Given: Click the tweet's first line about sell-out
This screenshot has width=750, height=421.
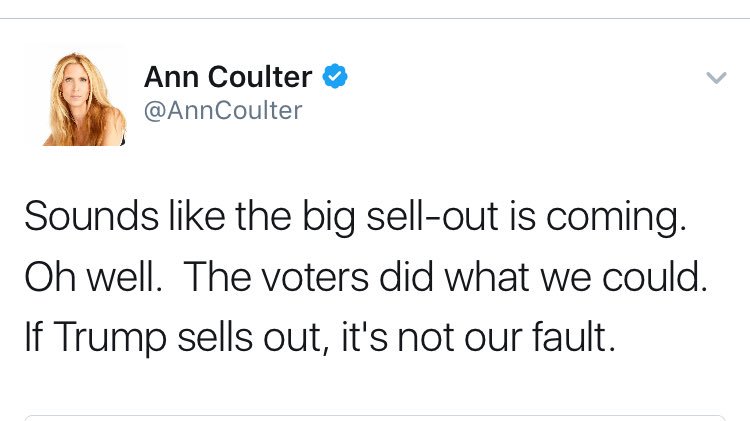Looking at the screenshot, I should pos(355,218).
